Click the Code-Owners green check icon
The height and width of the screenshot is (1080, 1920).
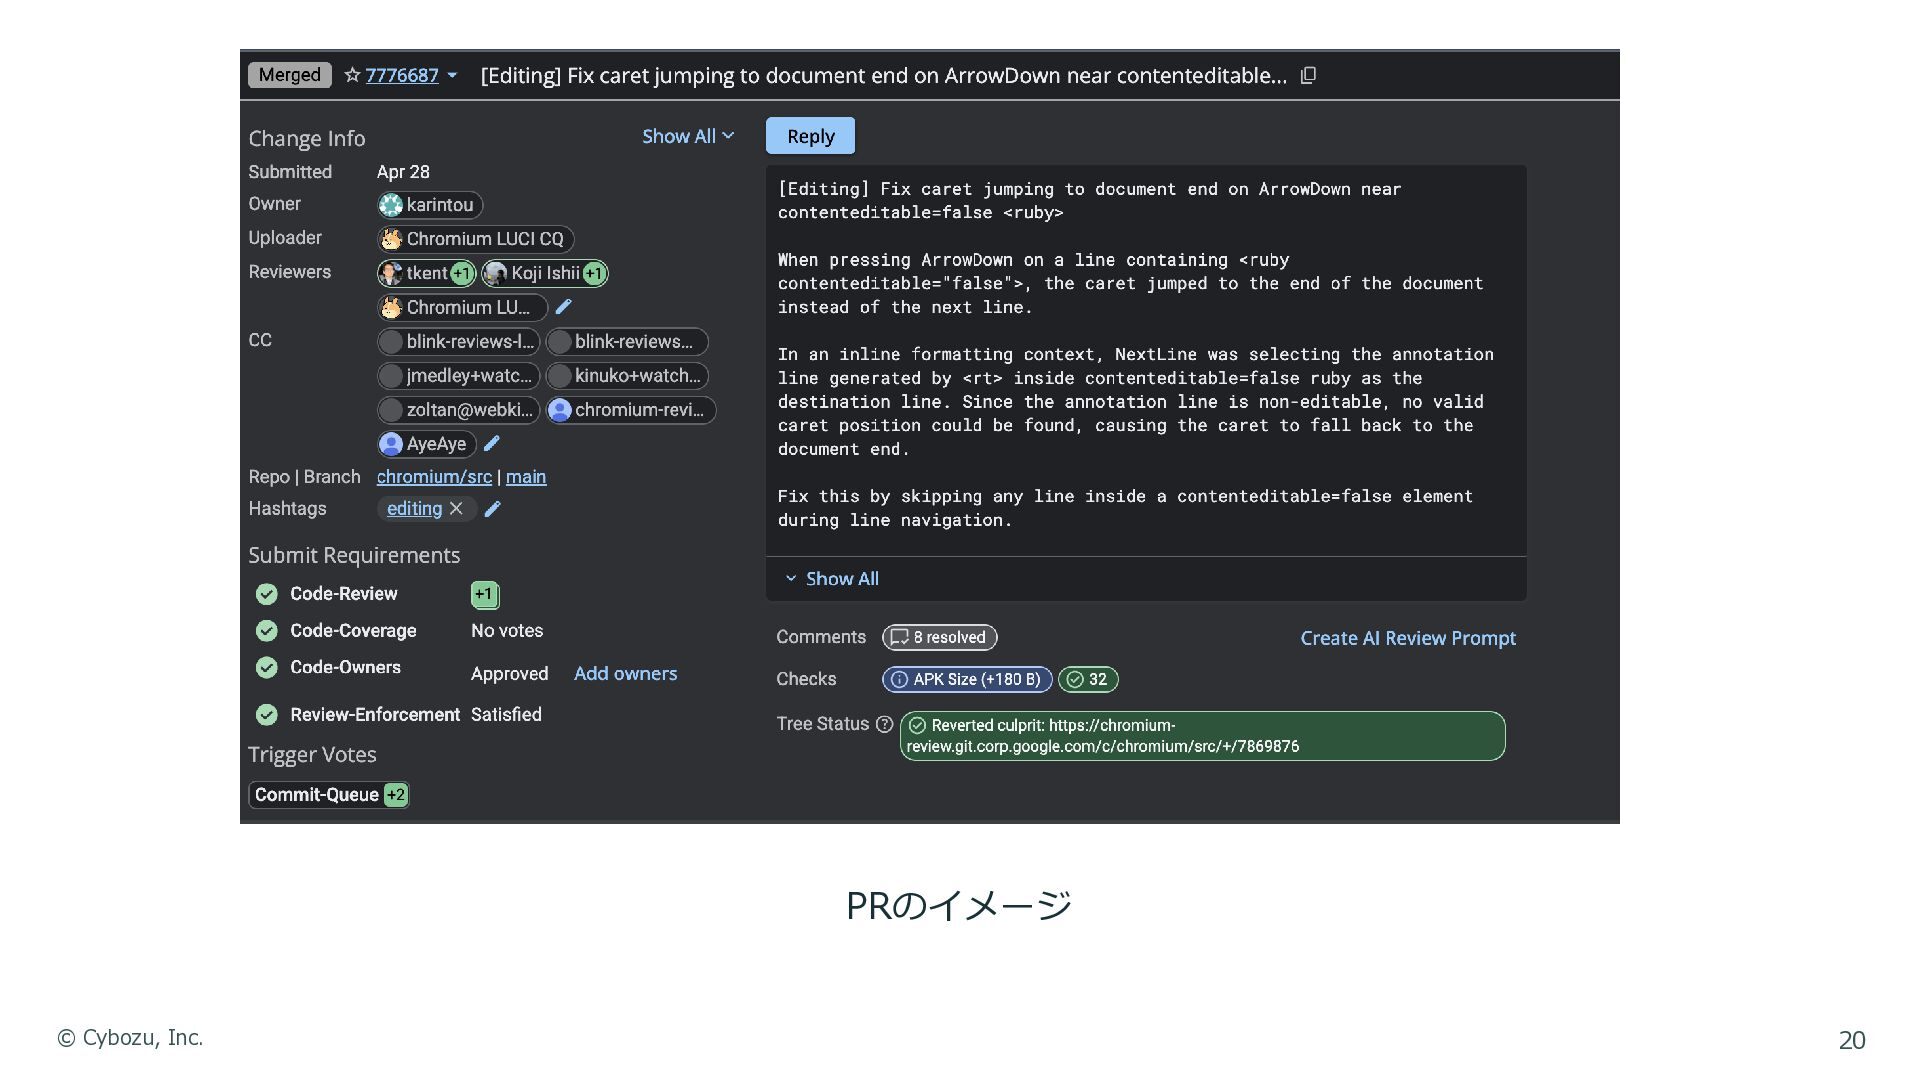coord(266,667)
